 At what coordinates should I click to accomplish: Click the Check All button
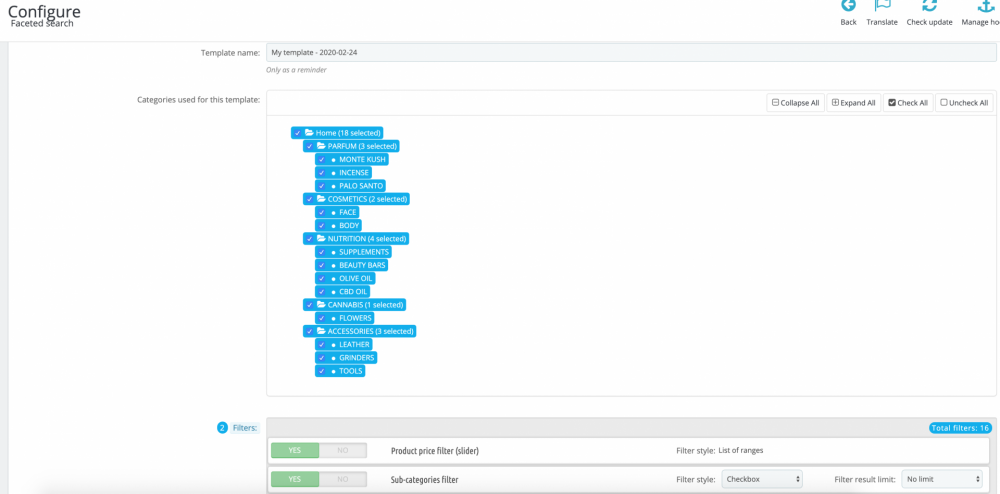pyautogui.click(x=908, y=103)
